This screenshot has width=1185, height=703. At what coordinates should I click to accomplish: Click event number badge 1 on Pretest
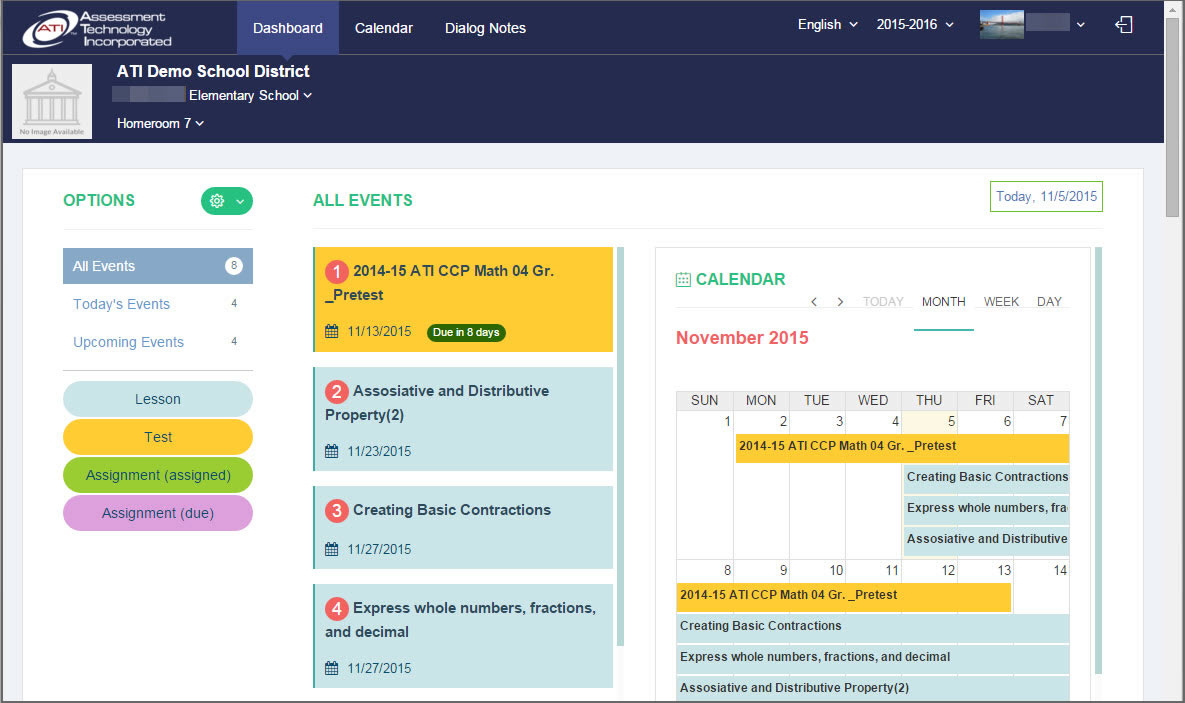(x=336, y=271)
